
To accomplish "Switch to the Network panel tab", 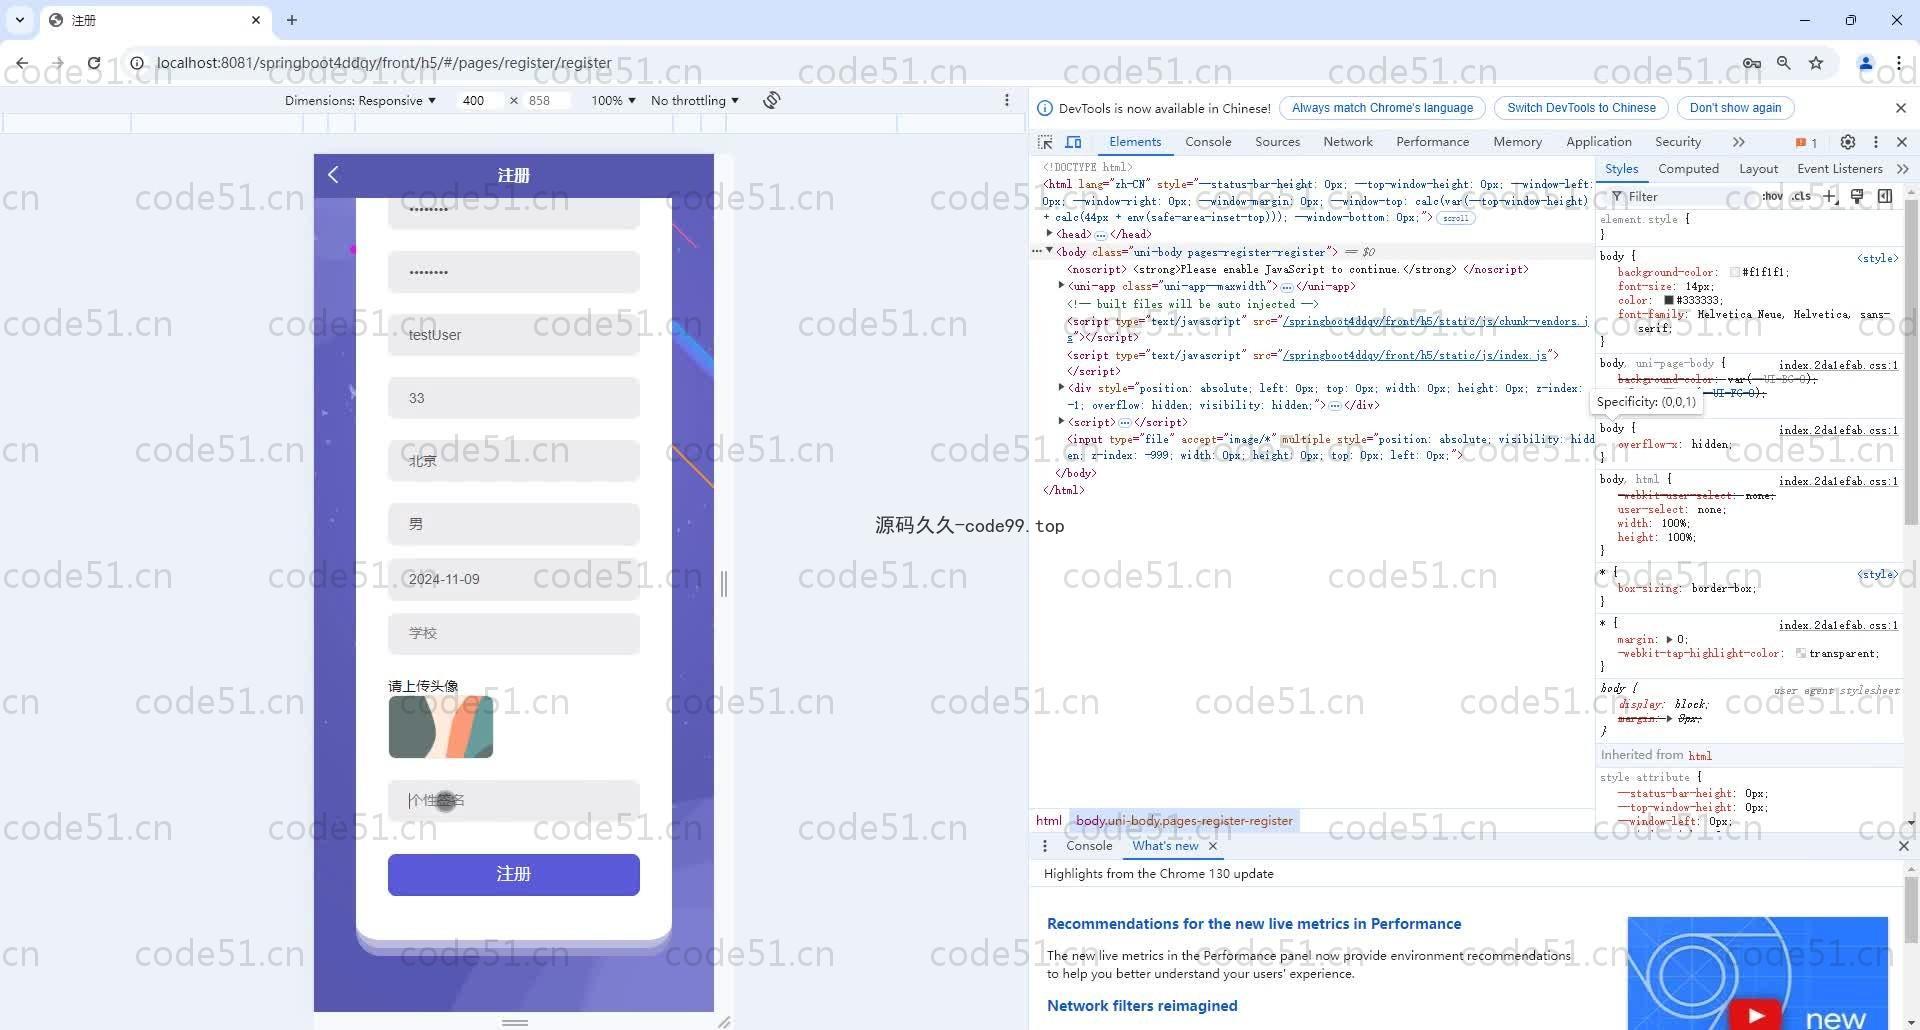I will coord(1348,142).
